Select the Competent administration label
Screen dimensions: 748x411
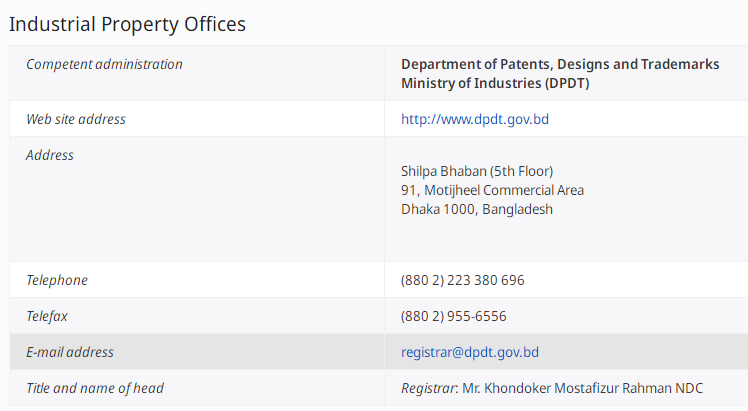[x=104, y=64]
